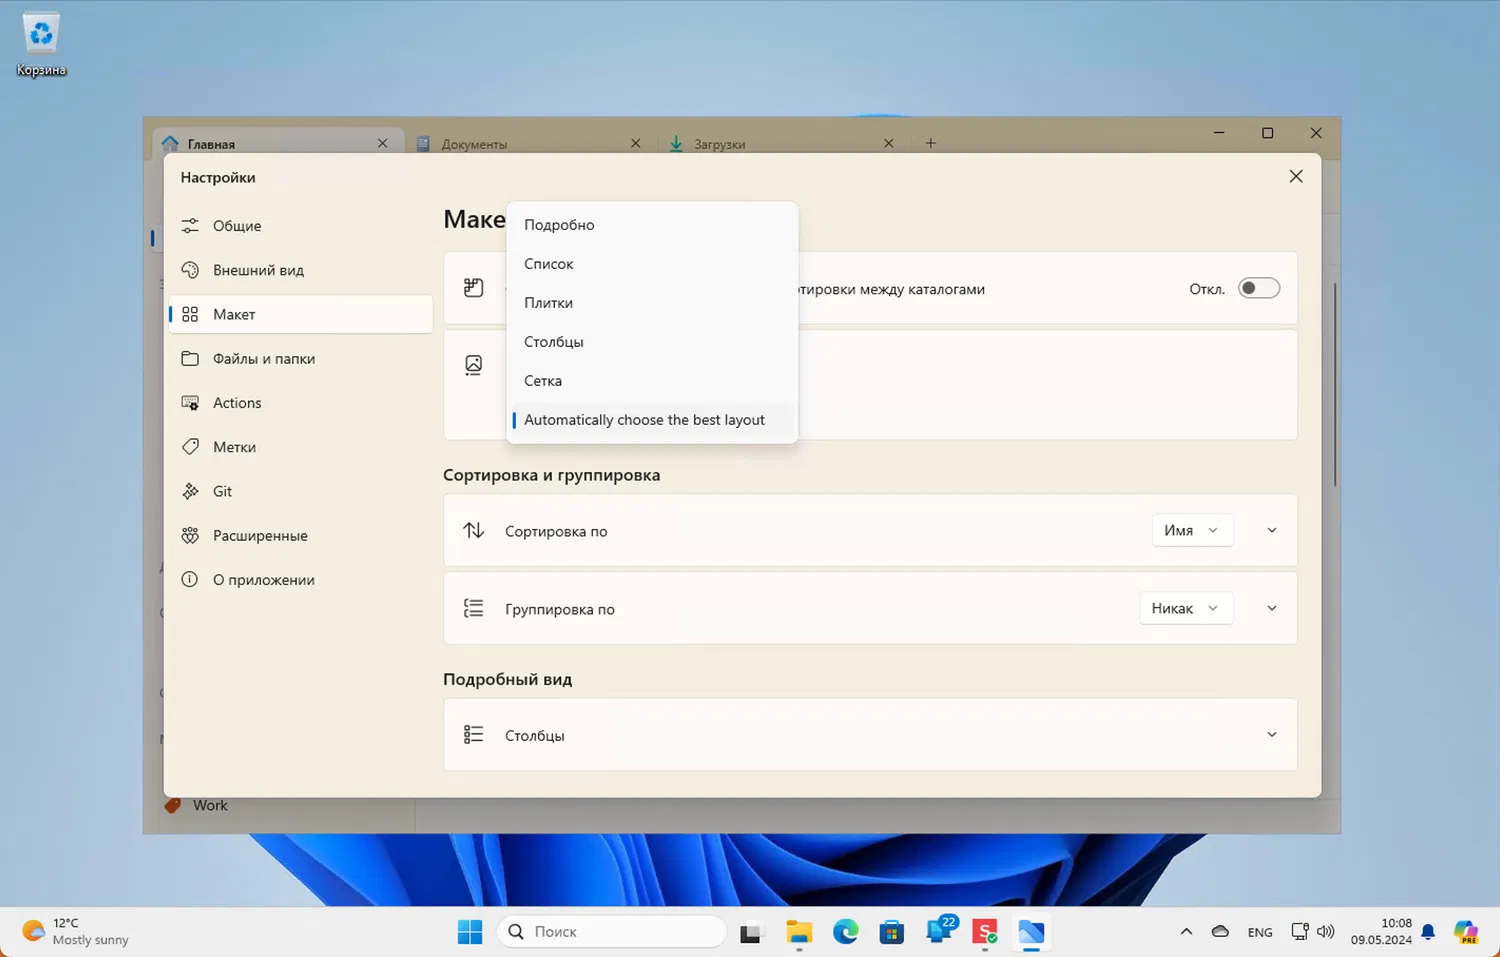The height and width of the screenshot is (957, 1500).
Task: Click the Сортировка и группировка heading
Action: [x=551, y=475]
